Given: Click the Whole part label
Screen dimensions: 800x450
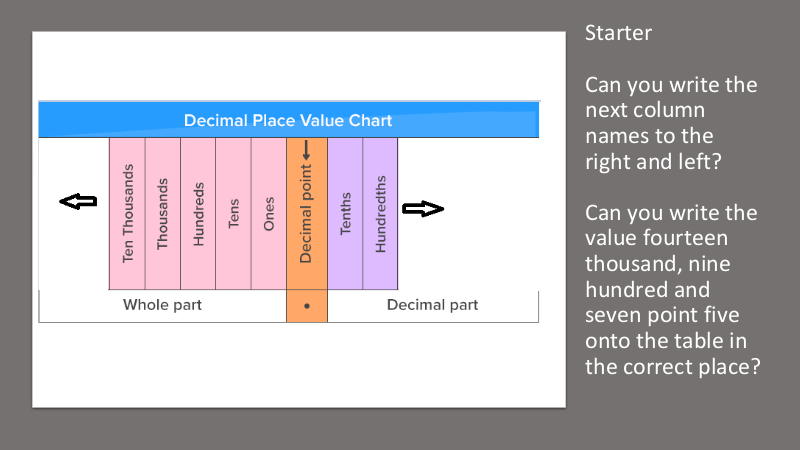Looking at the screenshot, I should 162,305.
